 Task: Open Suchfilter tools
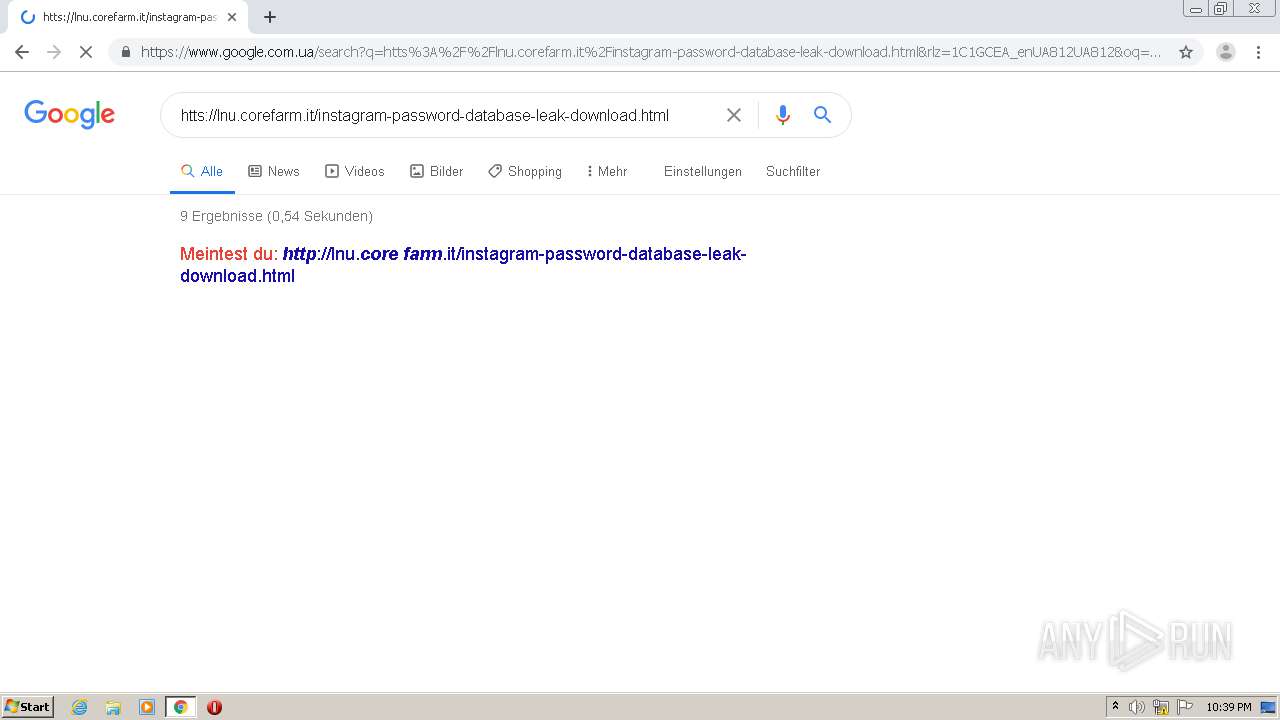[793, 171]
